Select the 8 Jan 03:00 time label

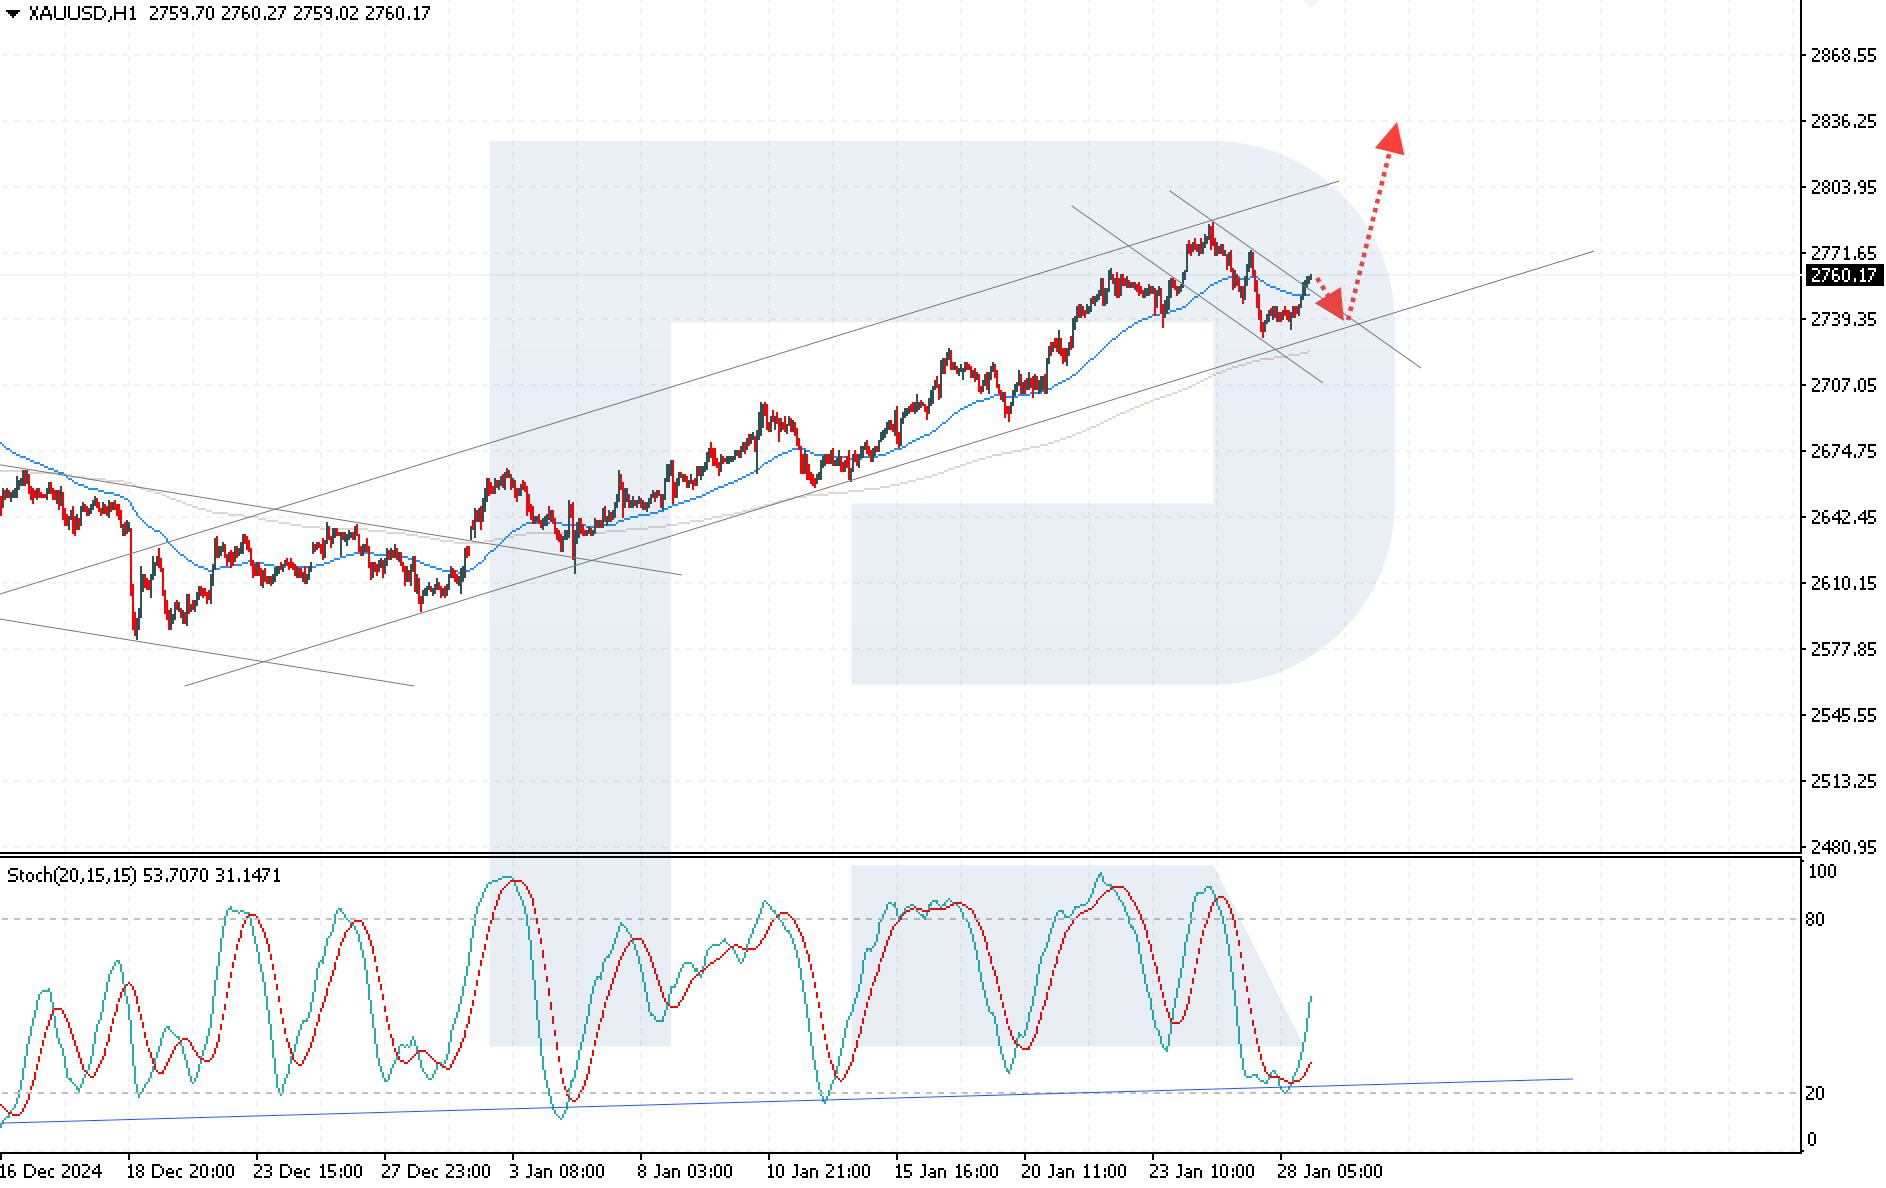[x=685, y=1171]
